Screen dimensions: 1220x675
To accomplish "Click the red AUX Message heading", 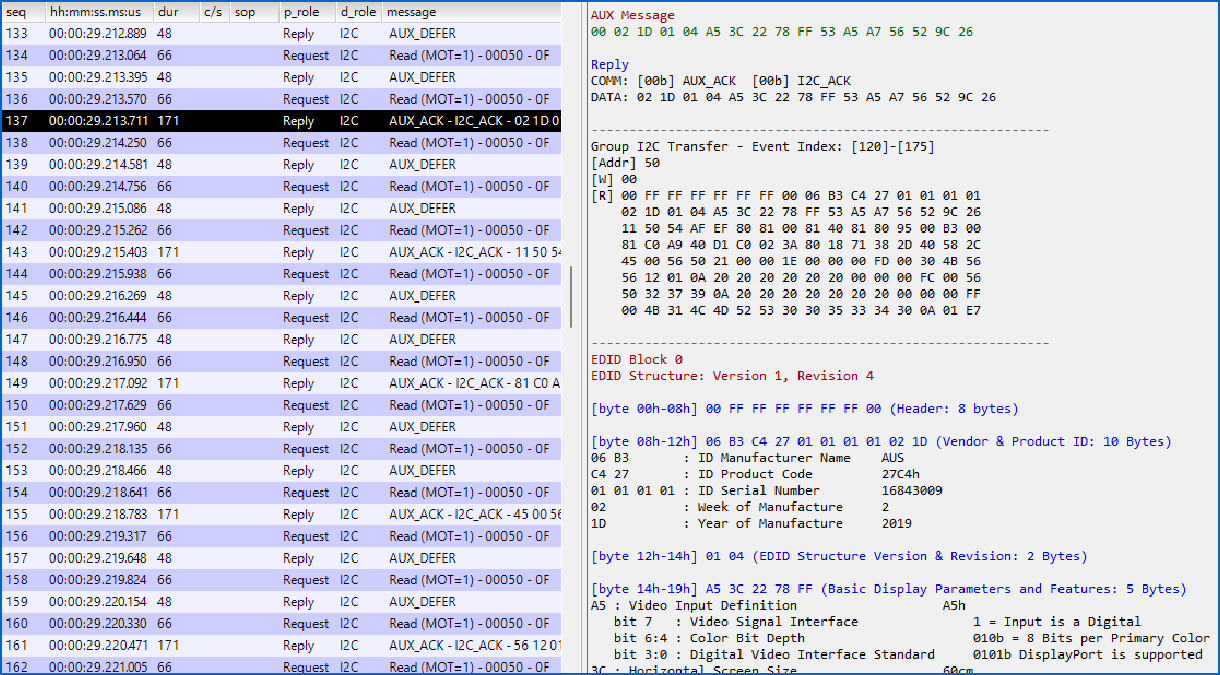I will click(x=632, y=15).
